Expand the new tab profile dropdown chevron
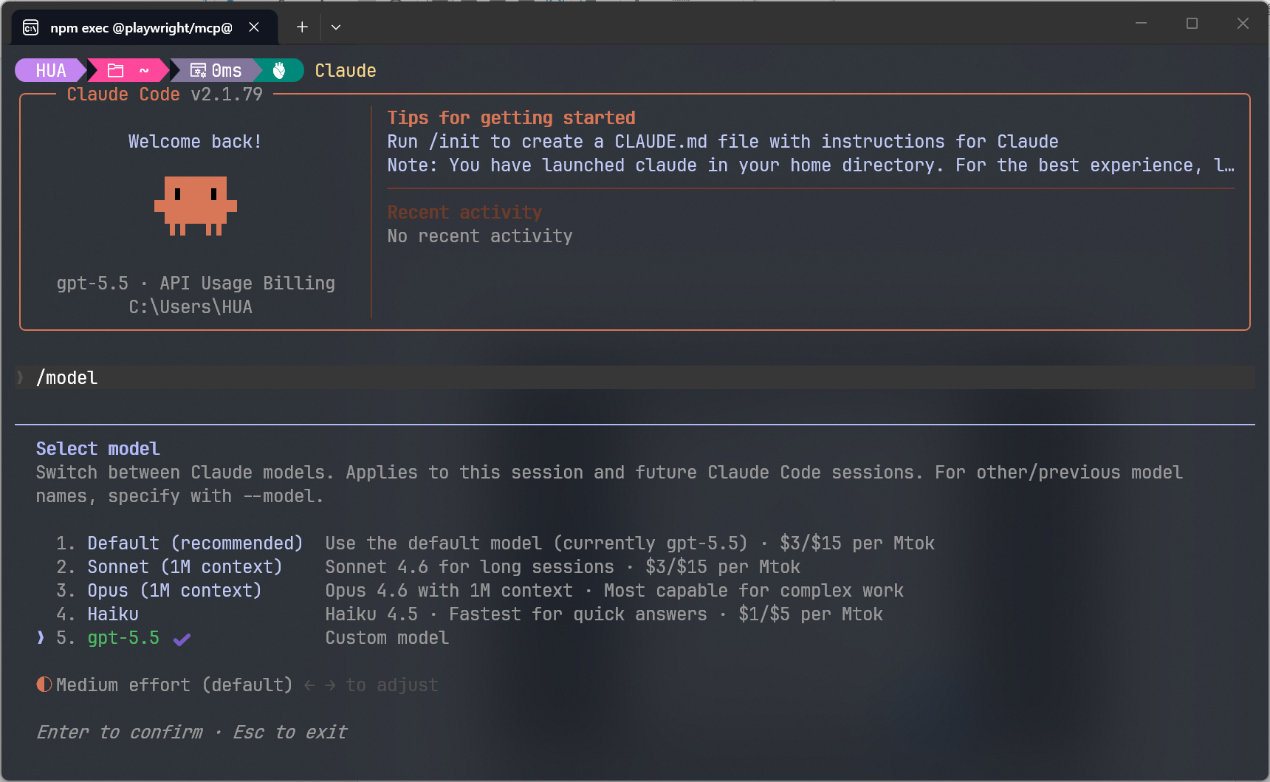Viewport: 1270px width, 782px height. (336, 27)
